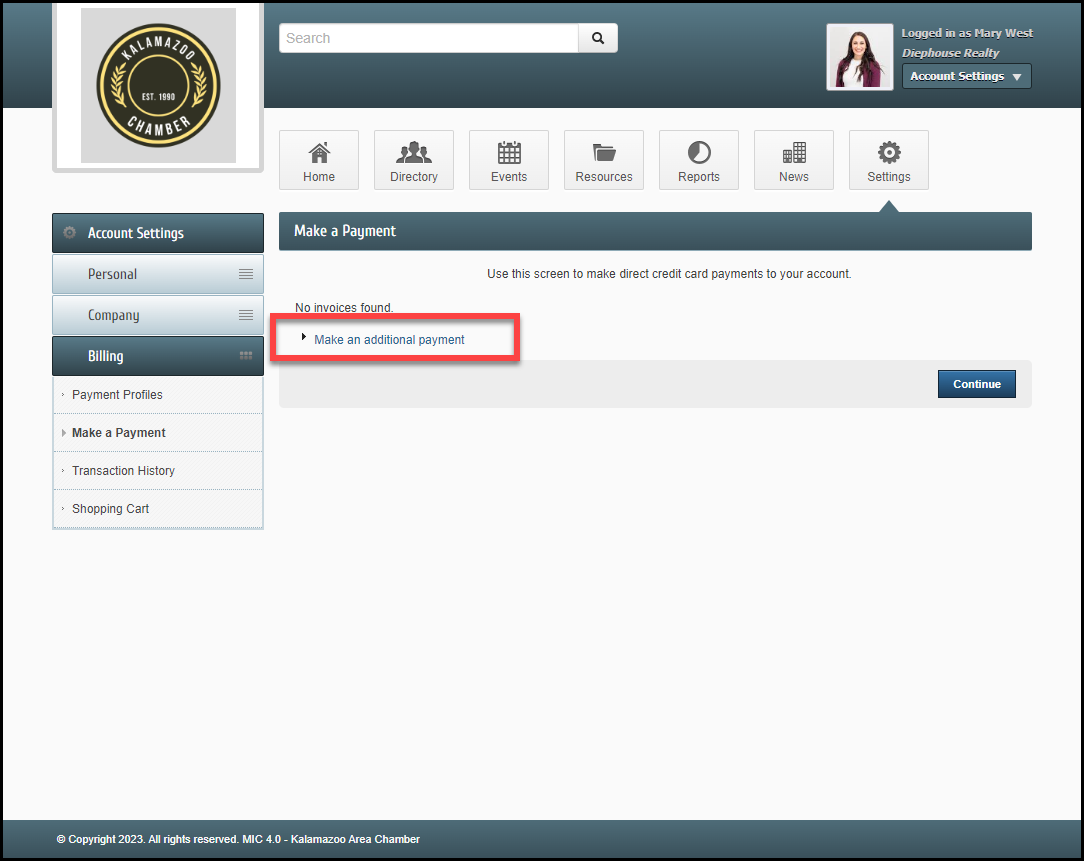Click the Company section lines icon
The image size is (1084, 861).
[x=245, y=315]
